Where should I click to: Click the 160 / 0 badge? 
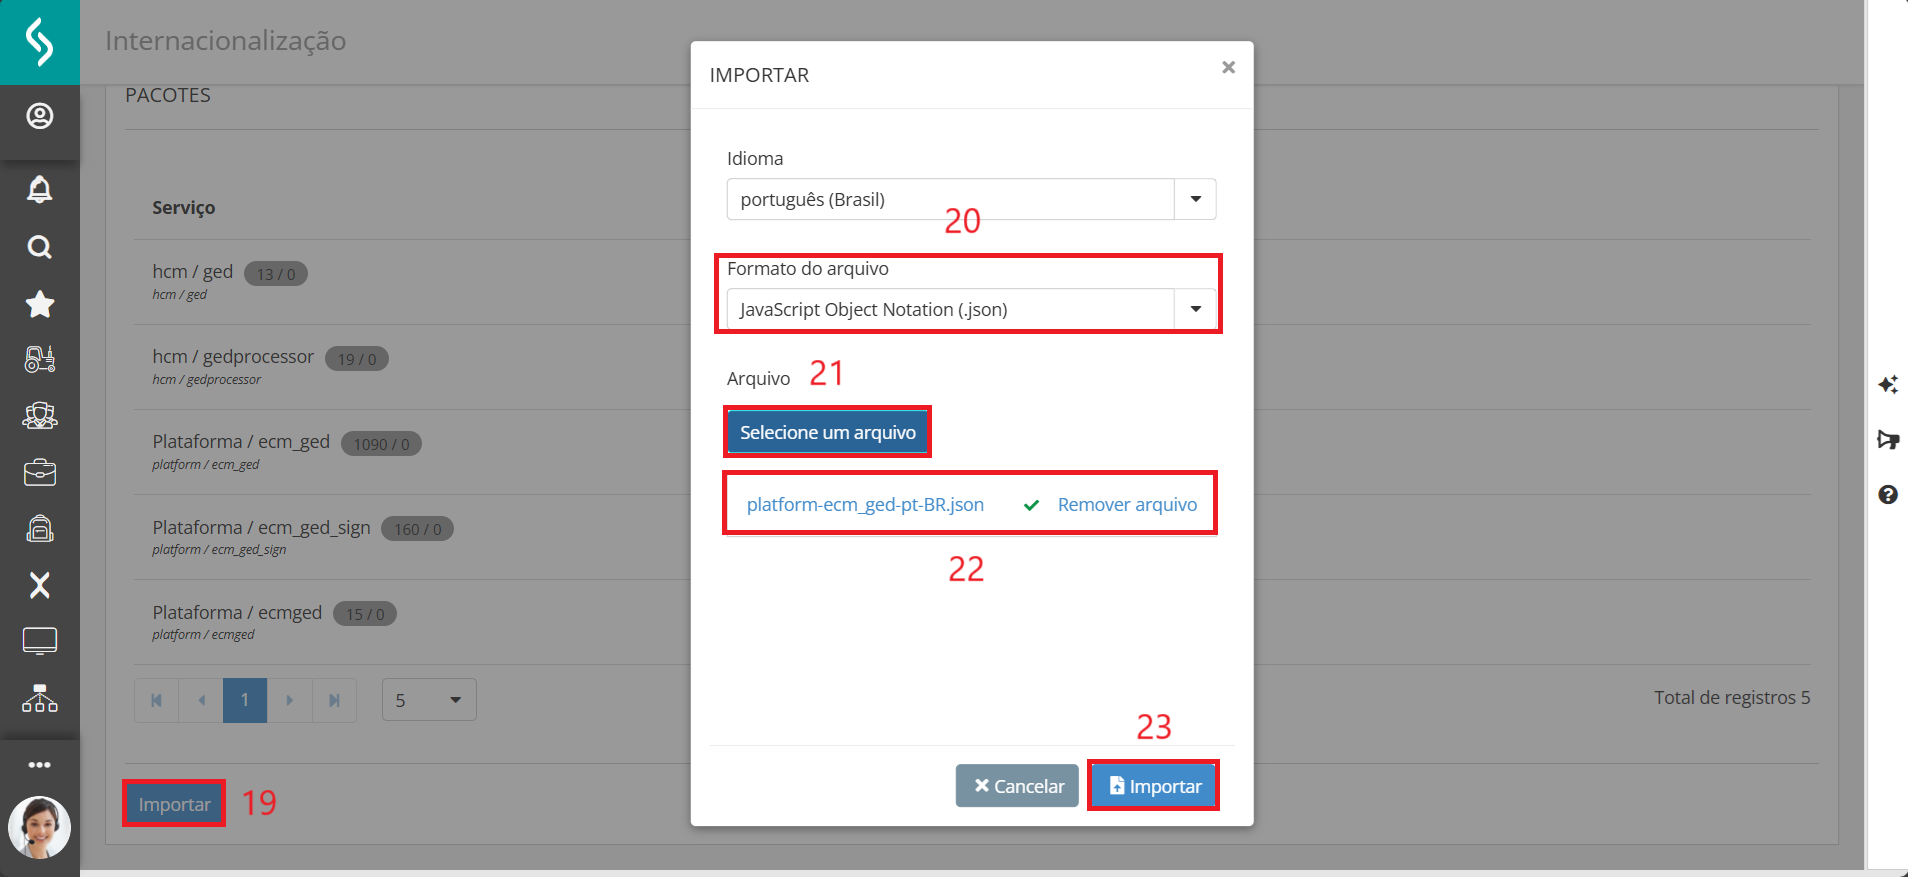click(x=417, y=529)
